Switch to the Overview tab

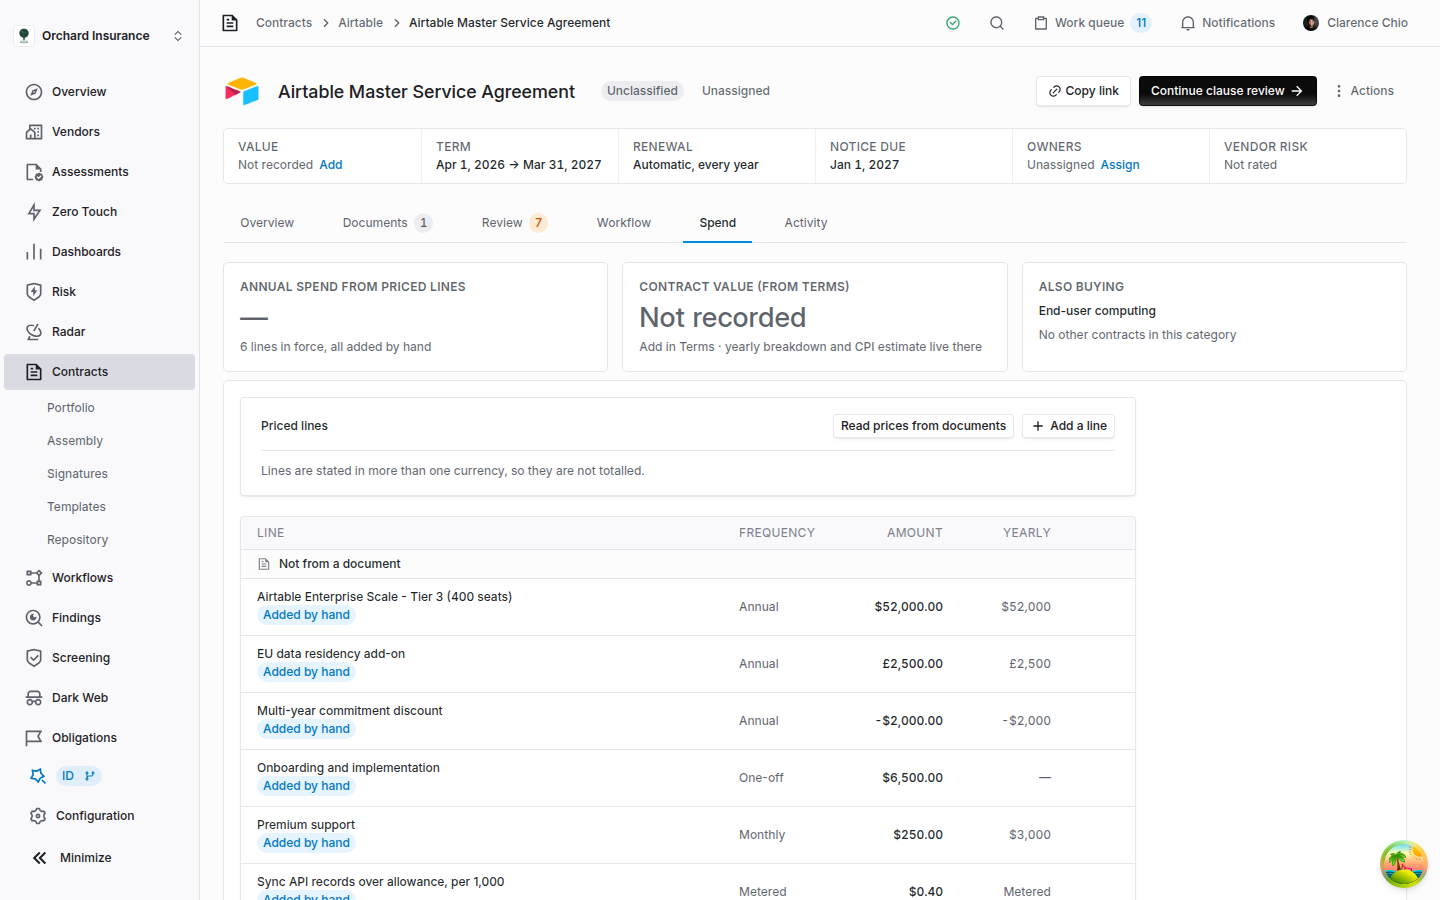point(267,223)
